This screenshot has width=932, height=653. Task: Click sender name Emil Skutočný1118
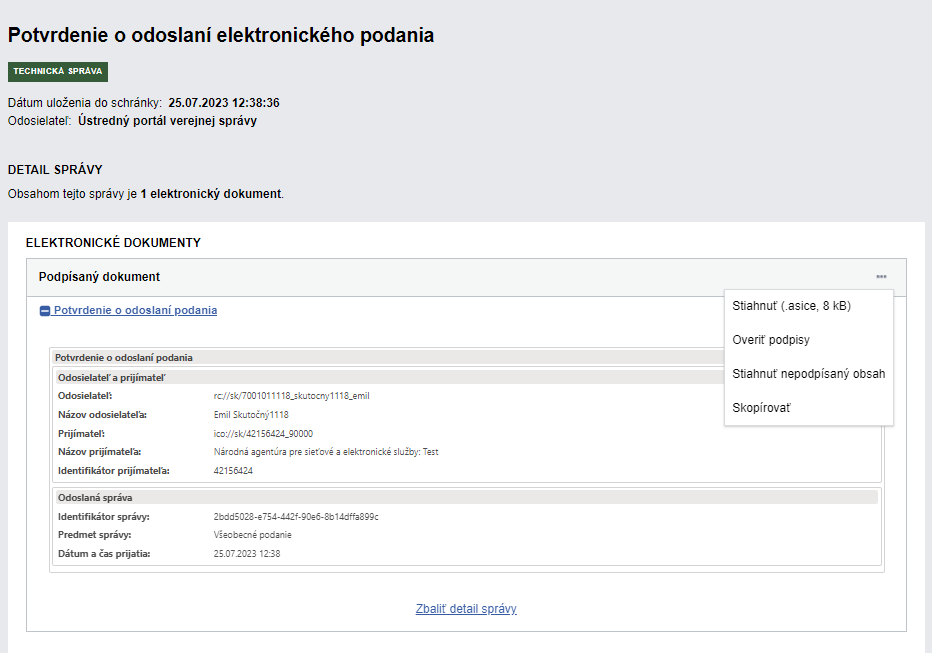click(x=251, y=415)
